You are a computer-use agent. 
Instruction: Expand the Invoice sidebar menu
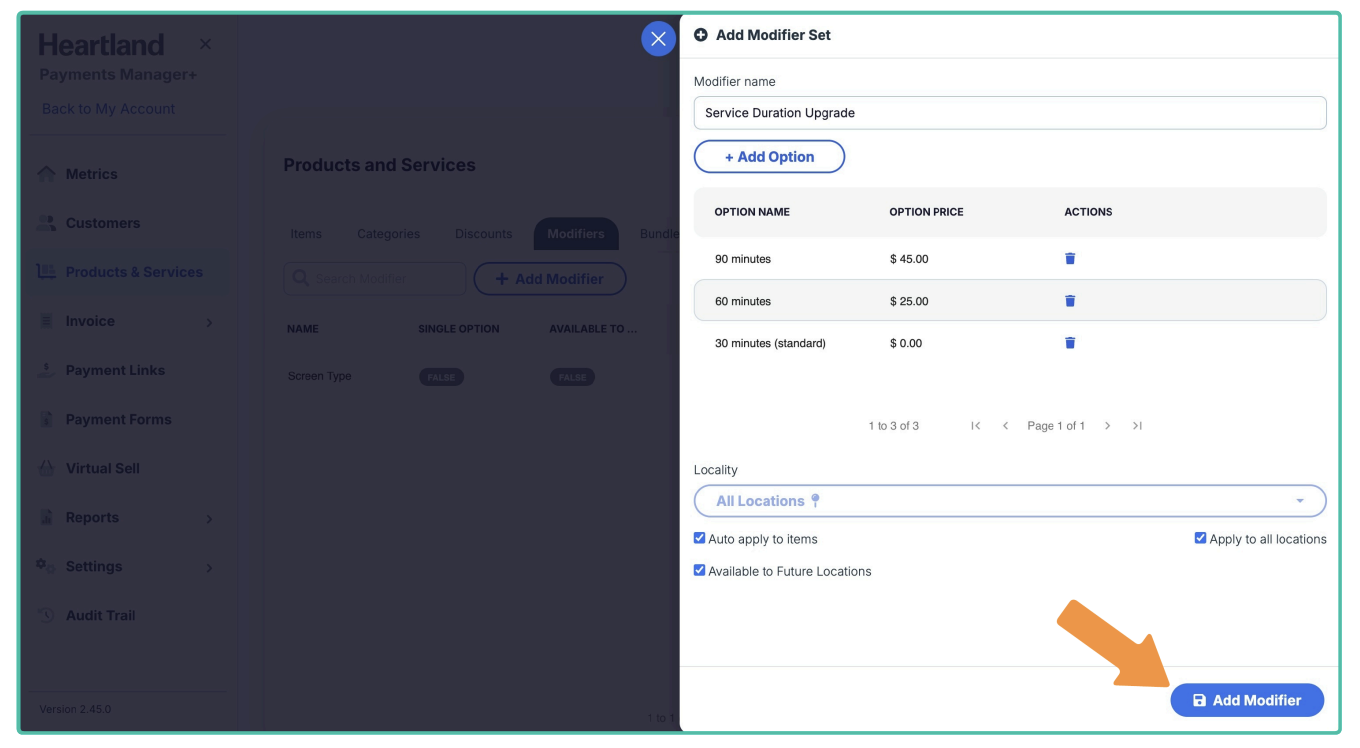click(x=209, y=322)
